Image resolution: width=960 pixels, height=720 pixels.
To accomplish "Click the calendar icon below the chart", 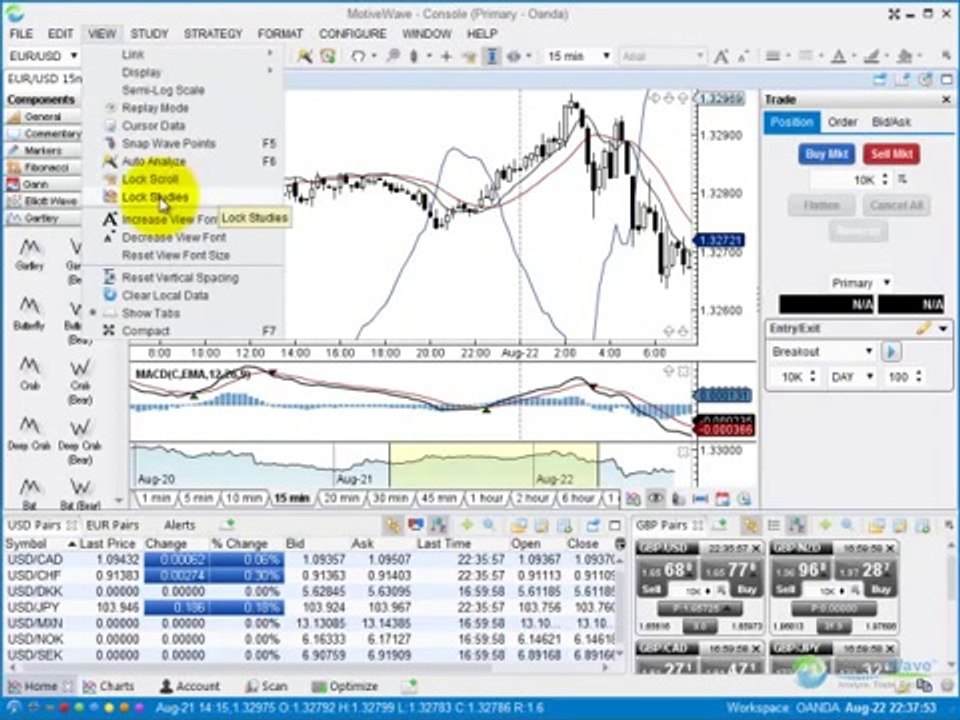I will click(722, 500).
